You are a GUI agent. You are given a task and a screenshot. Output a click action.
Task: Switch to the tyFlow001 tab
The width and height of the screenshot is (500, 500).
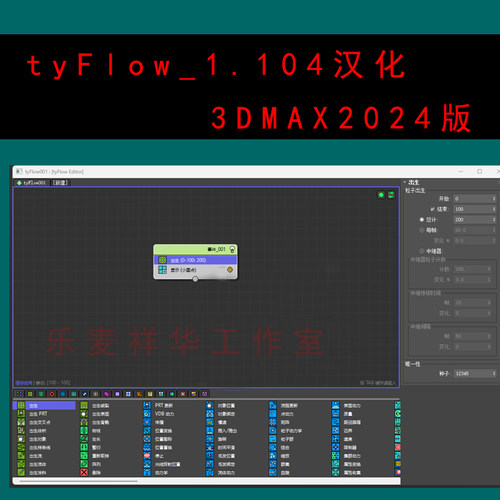[32, 183]
